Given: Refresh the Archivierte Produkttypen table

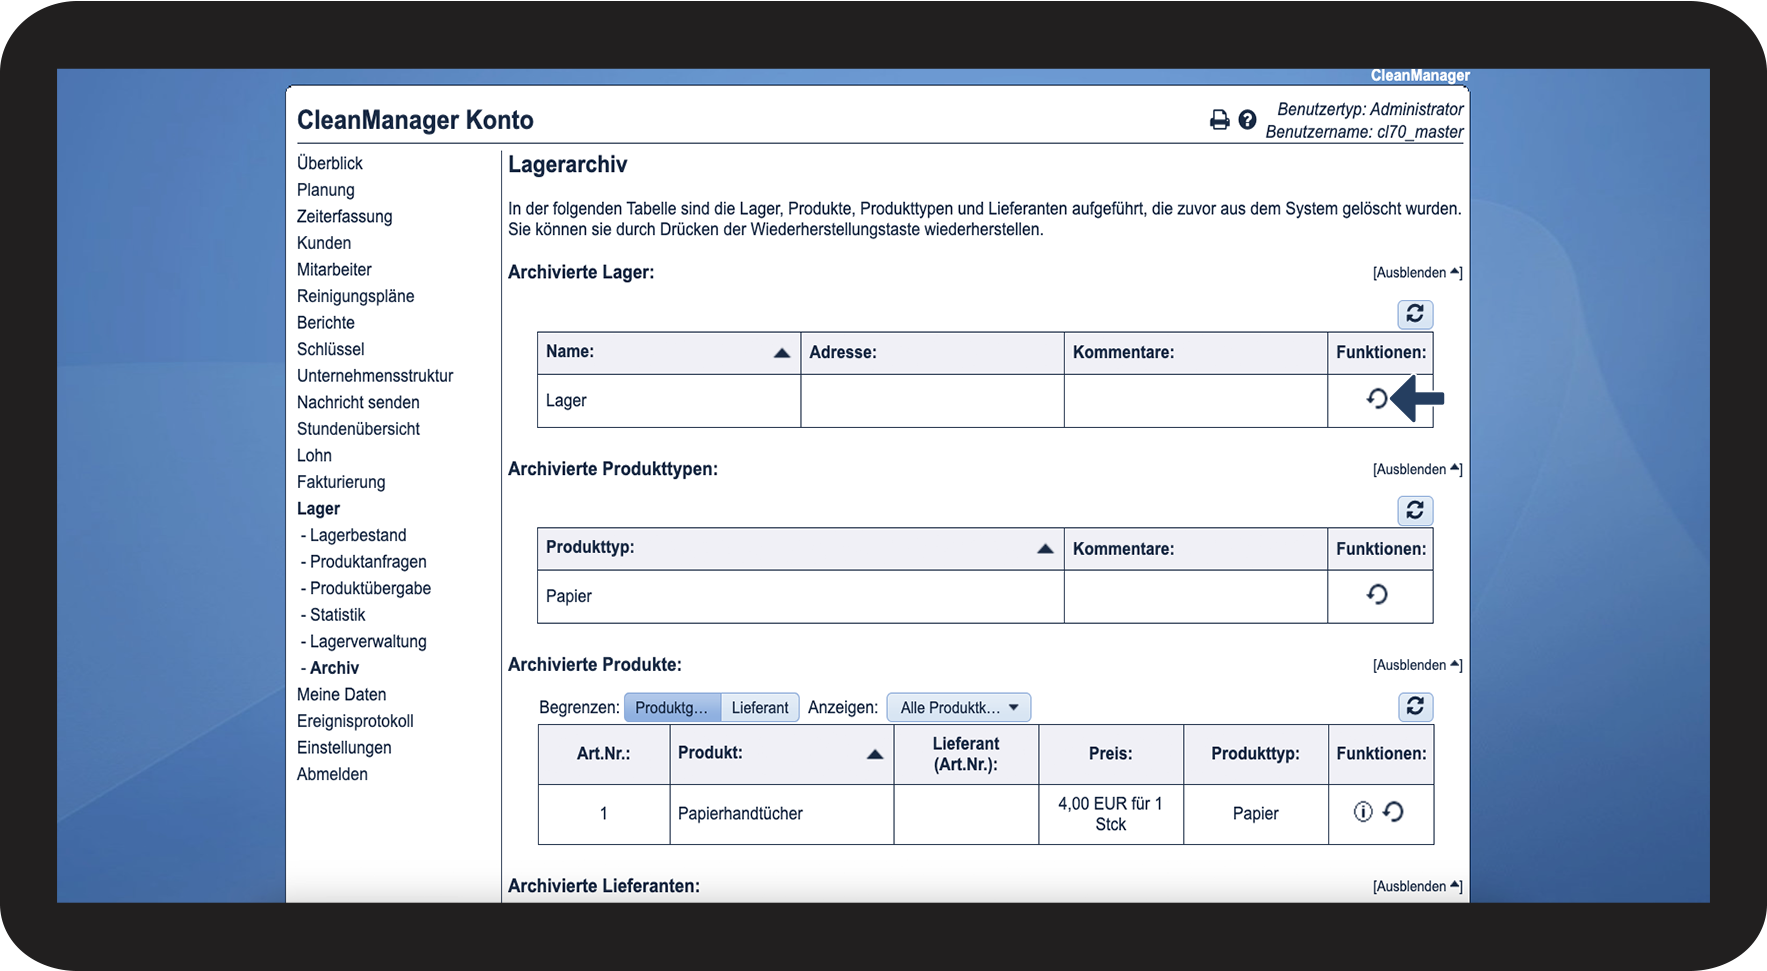Looking at the screenshot, I should tap(1415, 510).
